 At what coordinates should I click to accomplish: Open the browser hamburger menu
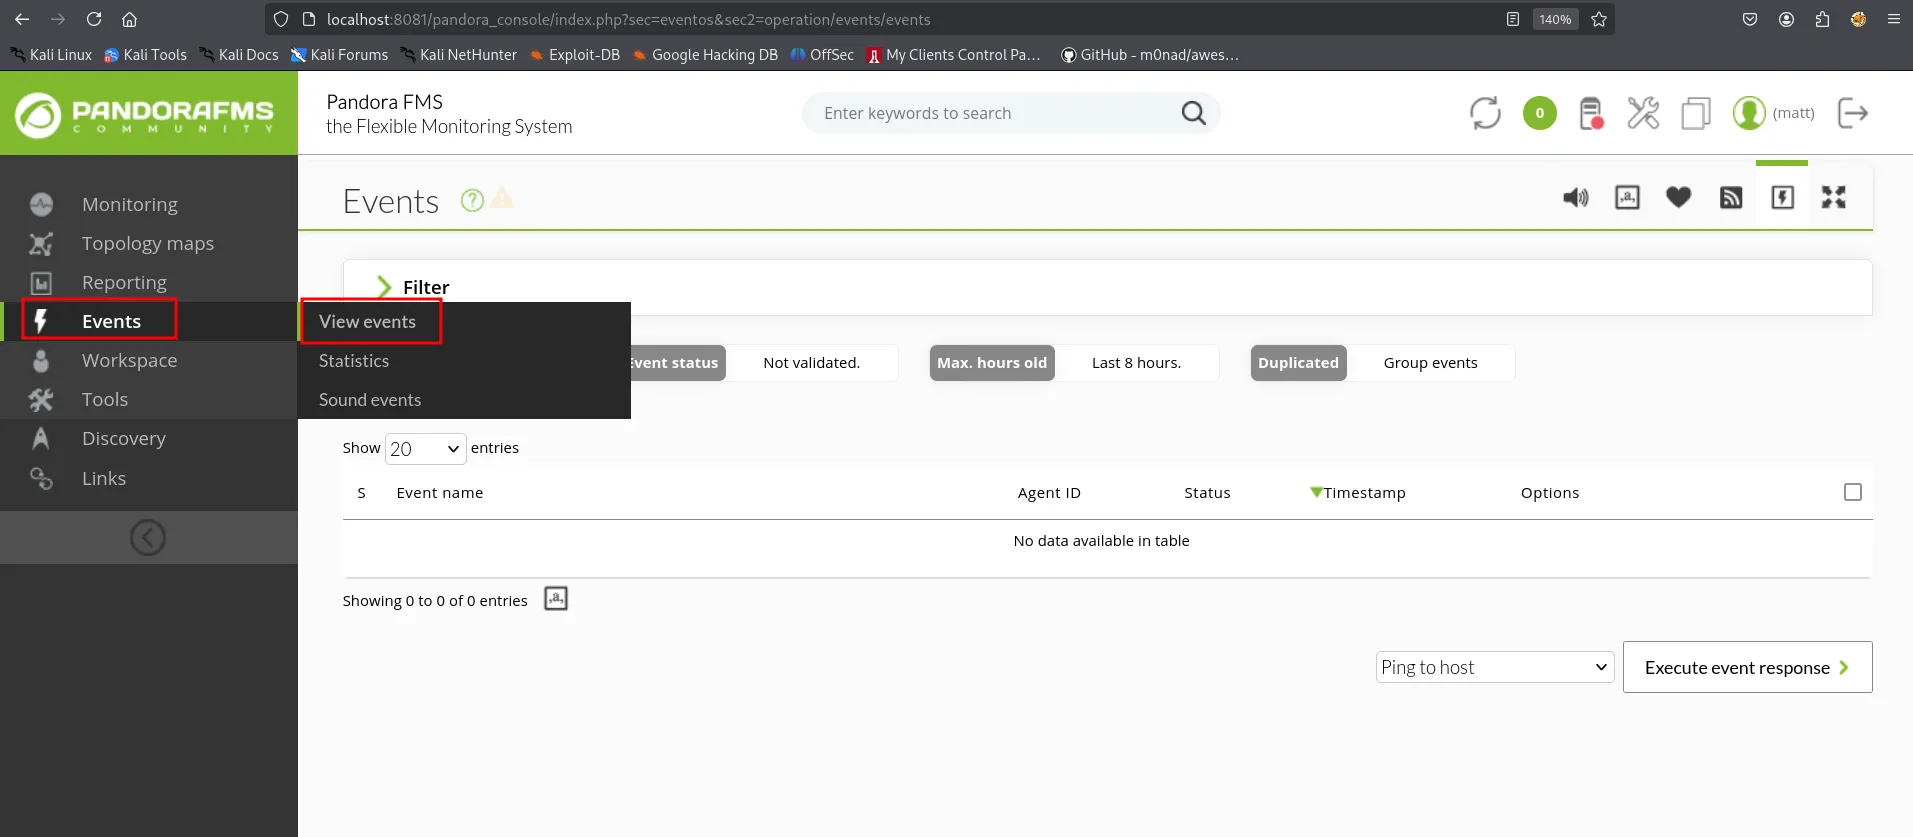pyautogui.click(x=1893, y=19)
